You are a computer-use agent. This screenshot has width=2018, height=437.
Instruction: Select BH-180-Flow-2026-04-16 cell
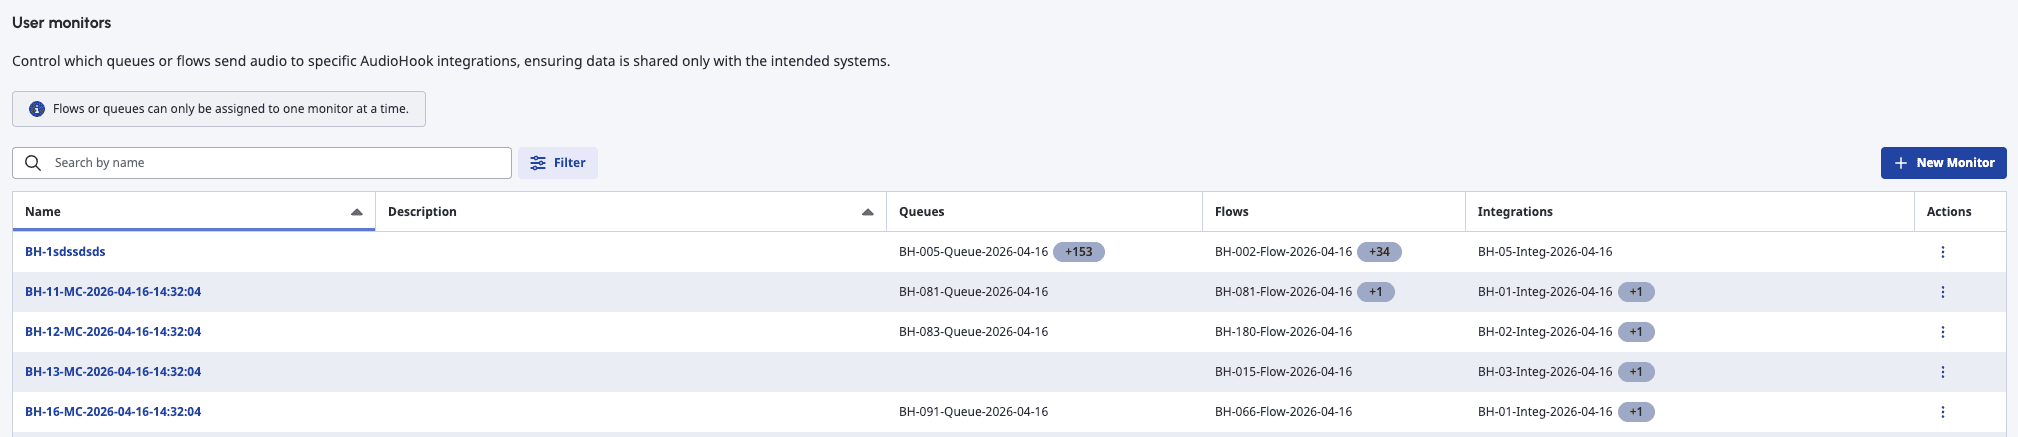click(1283, 332)
